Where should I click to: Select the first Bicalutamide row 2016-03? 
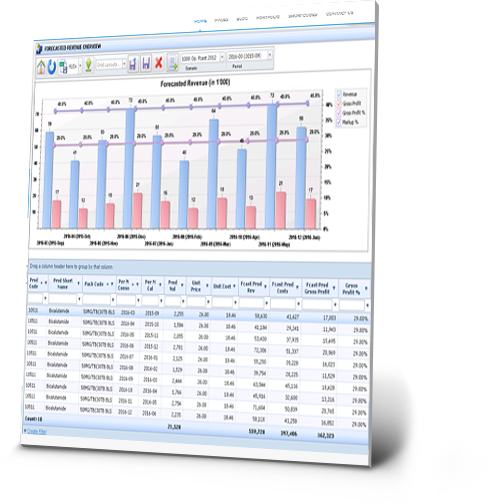pos(198,314)
